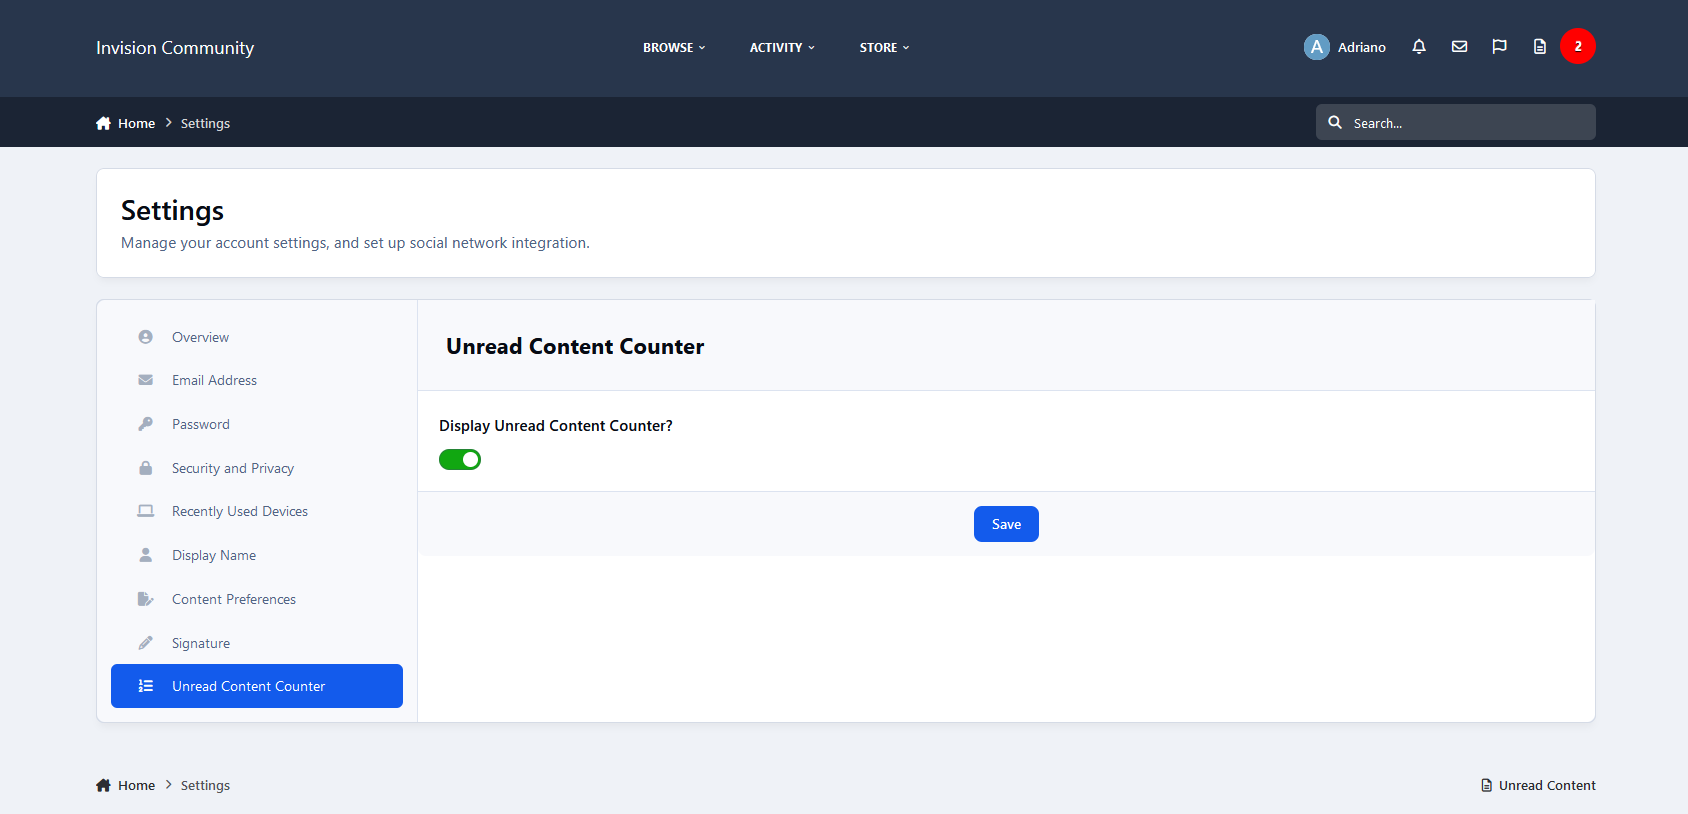Click the Unread Content Counter list icon
This screenshot has width=1688, height=814.
146,686
